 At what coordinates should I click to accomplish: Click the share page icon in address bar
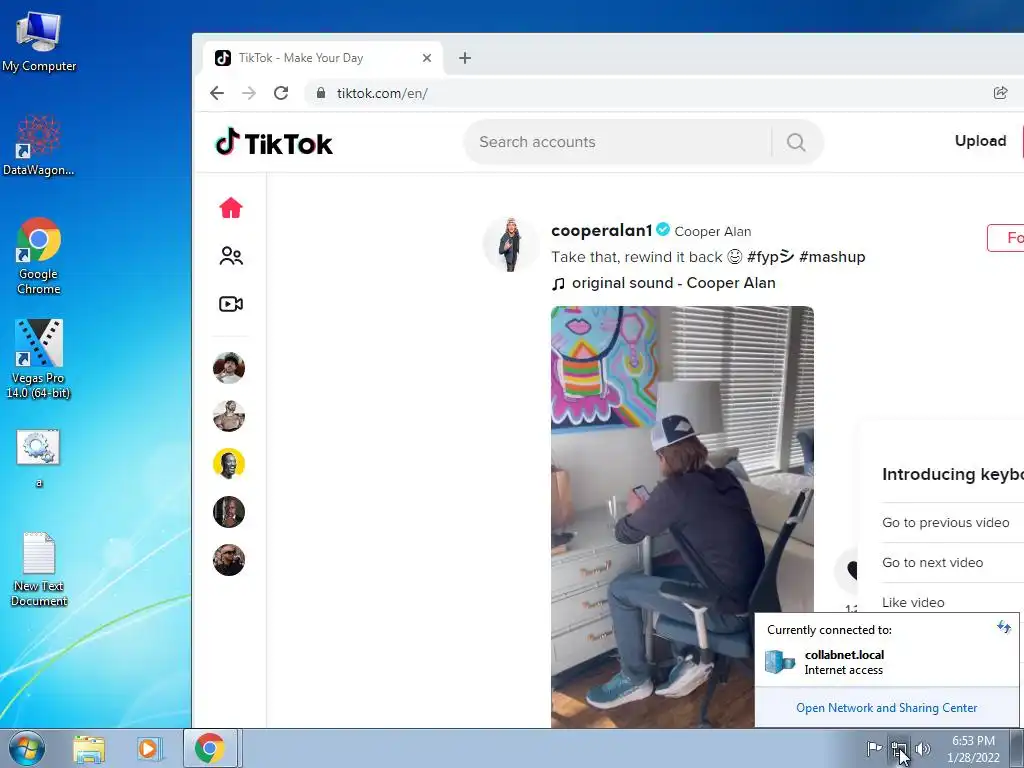tap(1000, 93)
